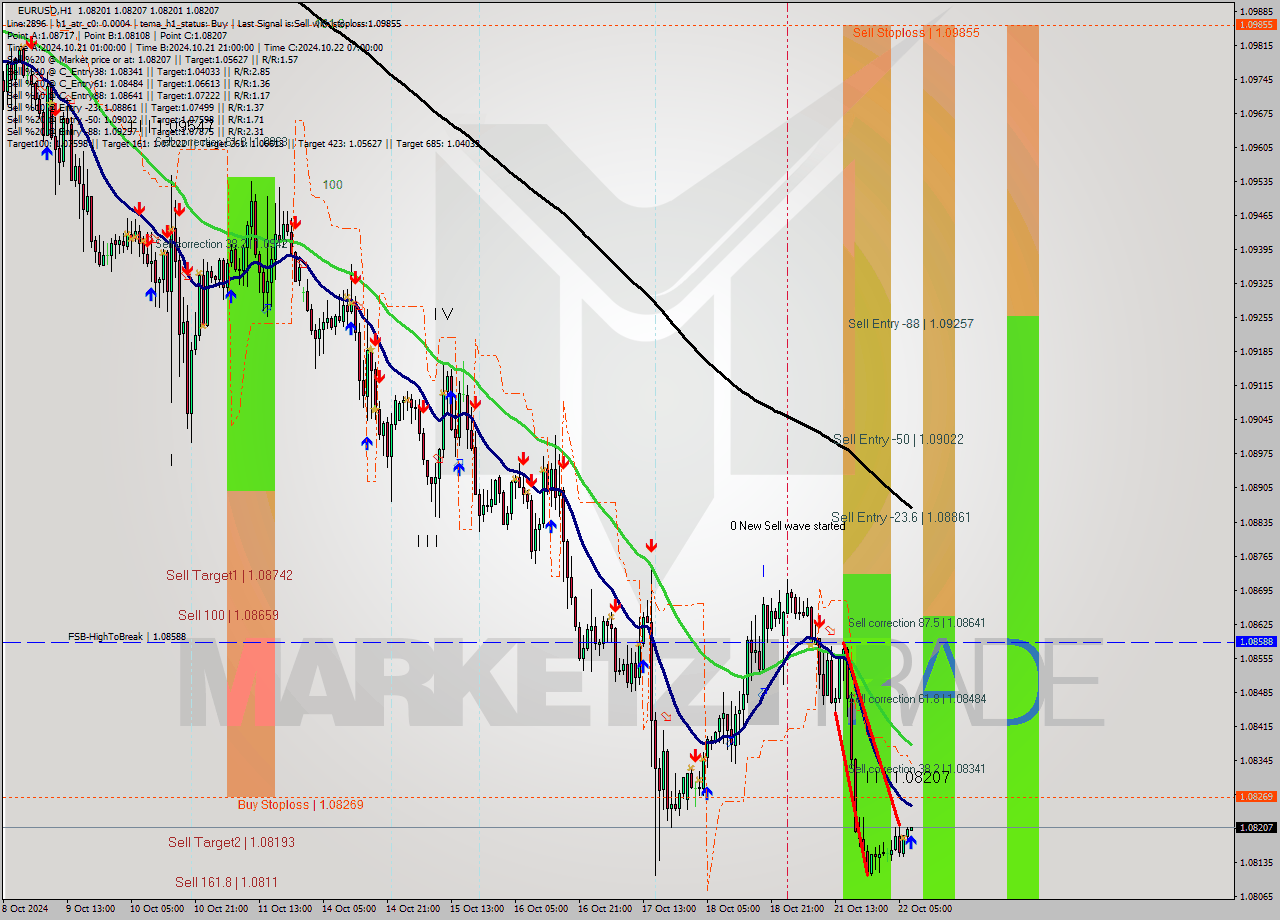Screen dimensions: 1280x920
Task: Click the '18 Oct 21:00' time axis label
Action: [798, 909]
